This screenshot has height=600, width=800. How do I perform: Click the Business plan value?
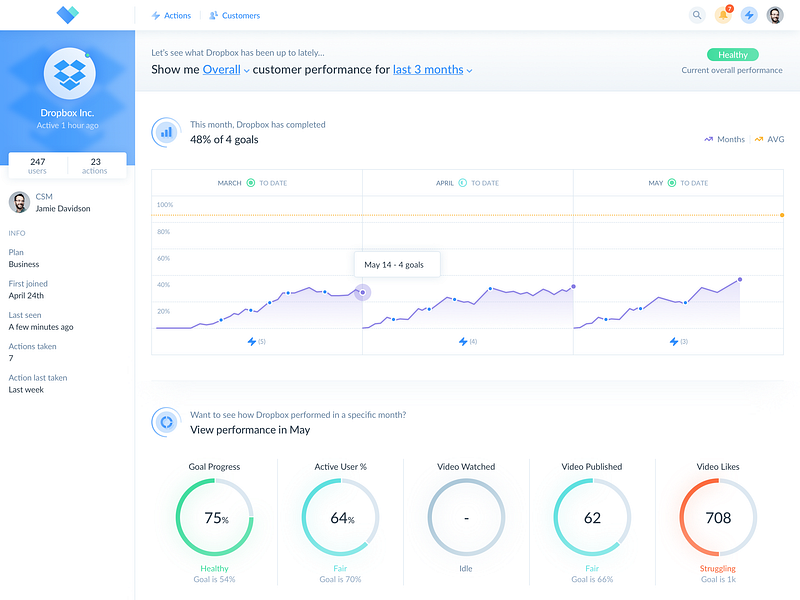(24, 264)
